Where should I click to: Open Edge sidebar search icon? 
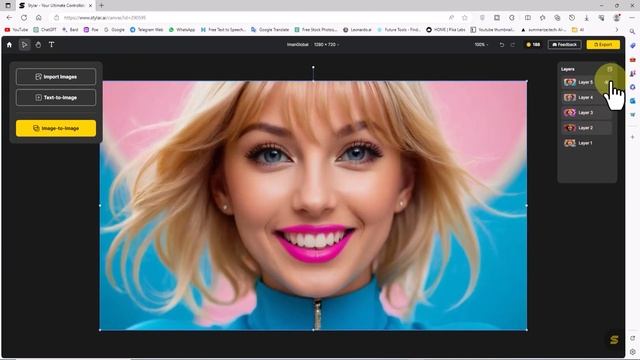coord(632,31)
